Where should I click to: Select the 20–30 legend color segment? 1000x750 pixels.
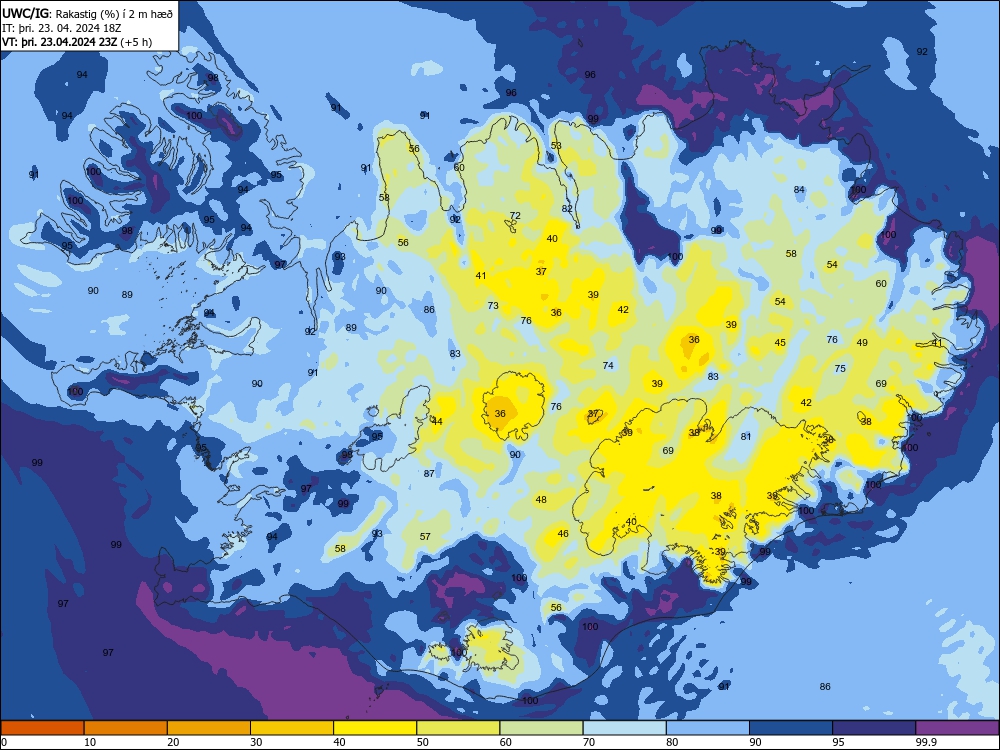click(x=209, y=728)
